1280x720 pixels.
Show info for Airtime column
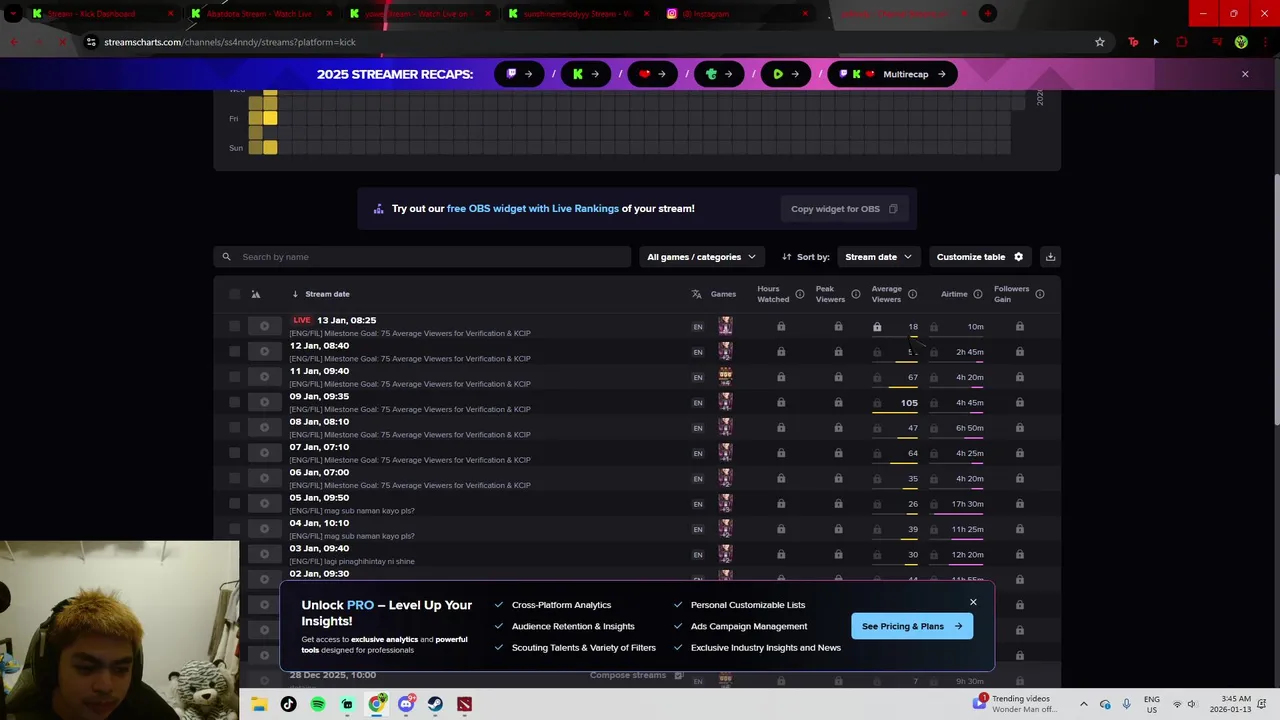click(x=978, y=294)
